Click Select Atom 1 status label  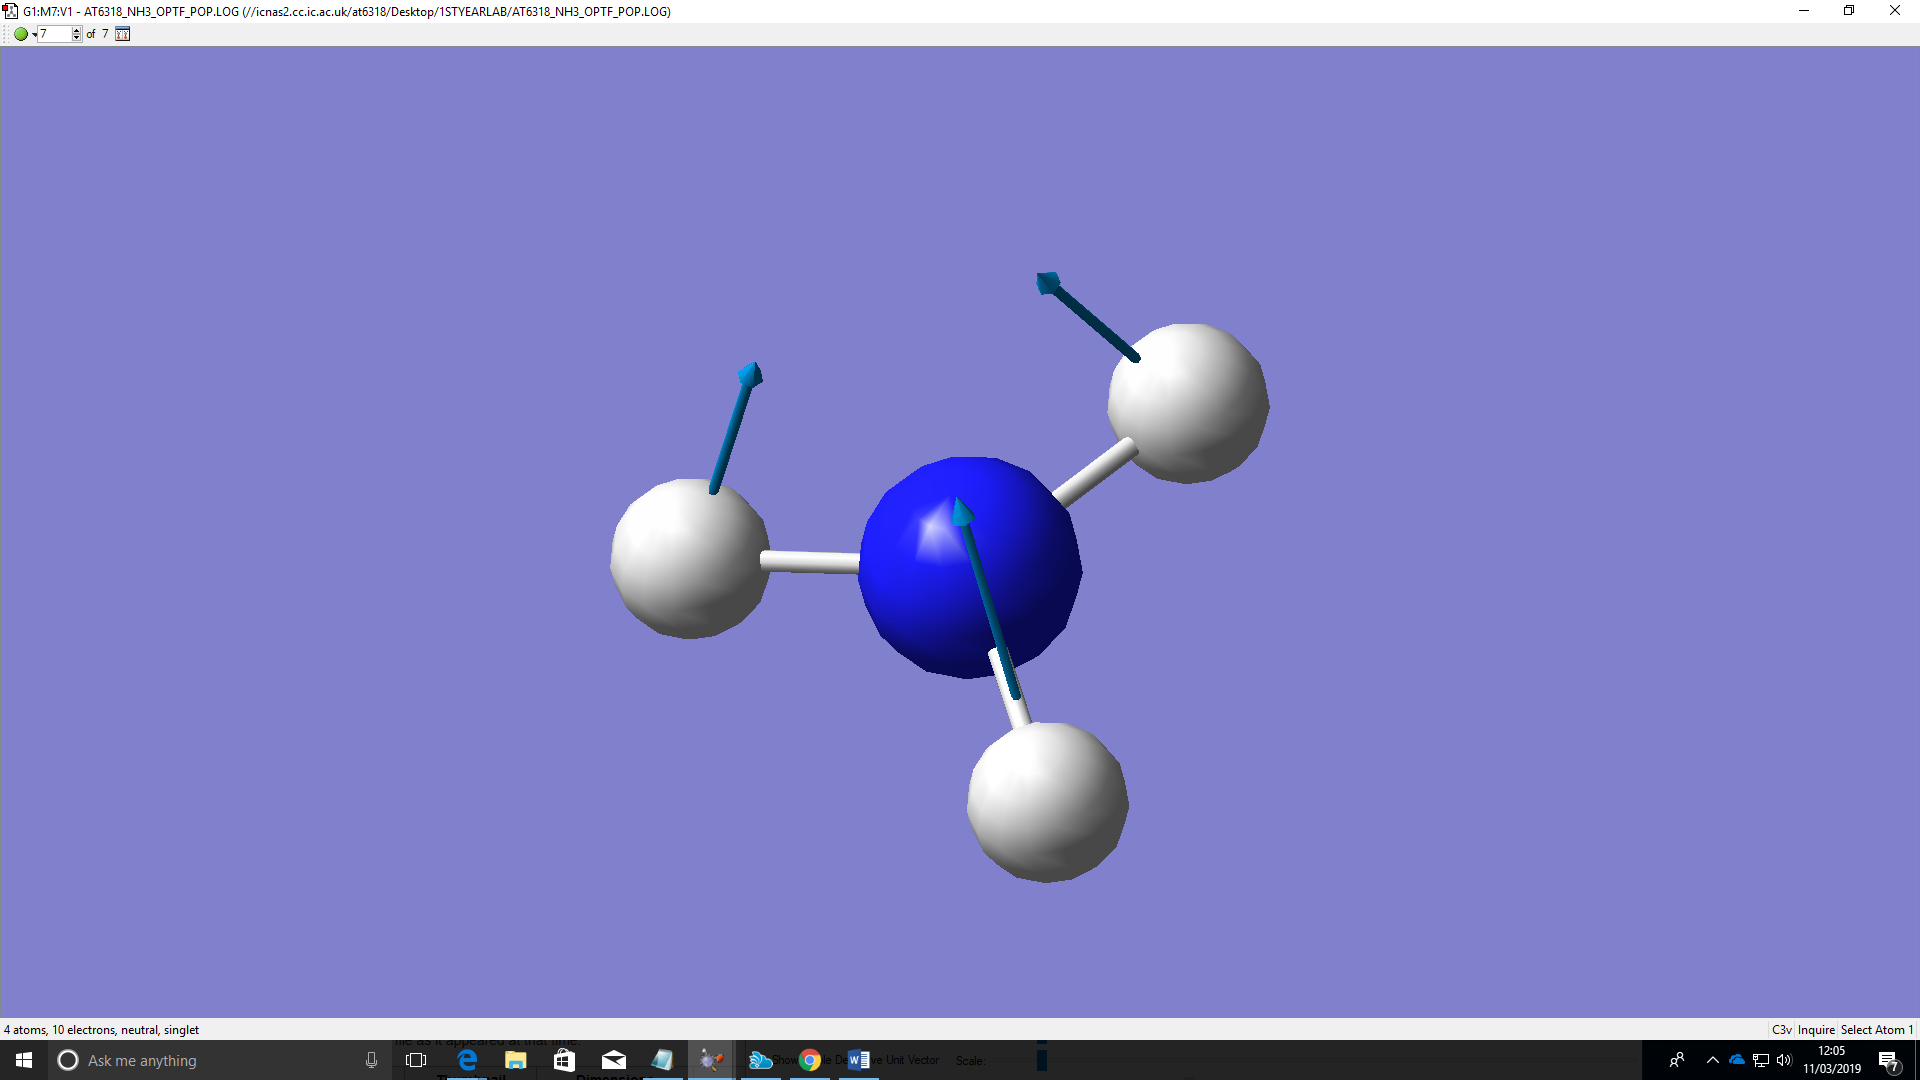tap(1876, 1030)
